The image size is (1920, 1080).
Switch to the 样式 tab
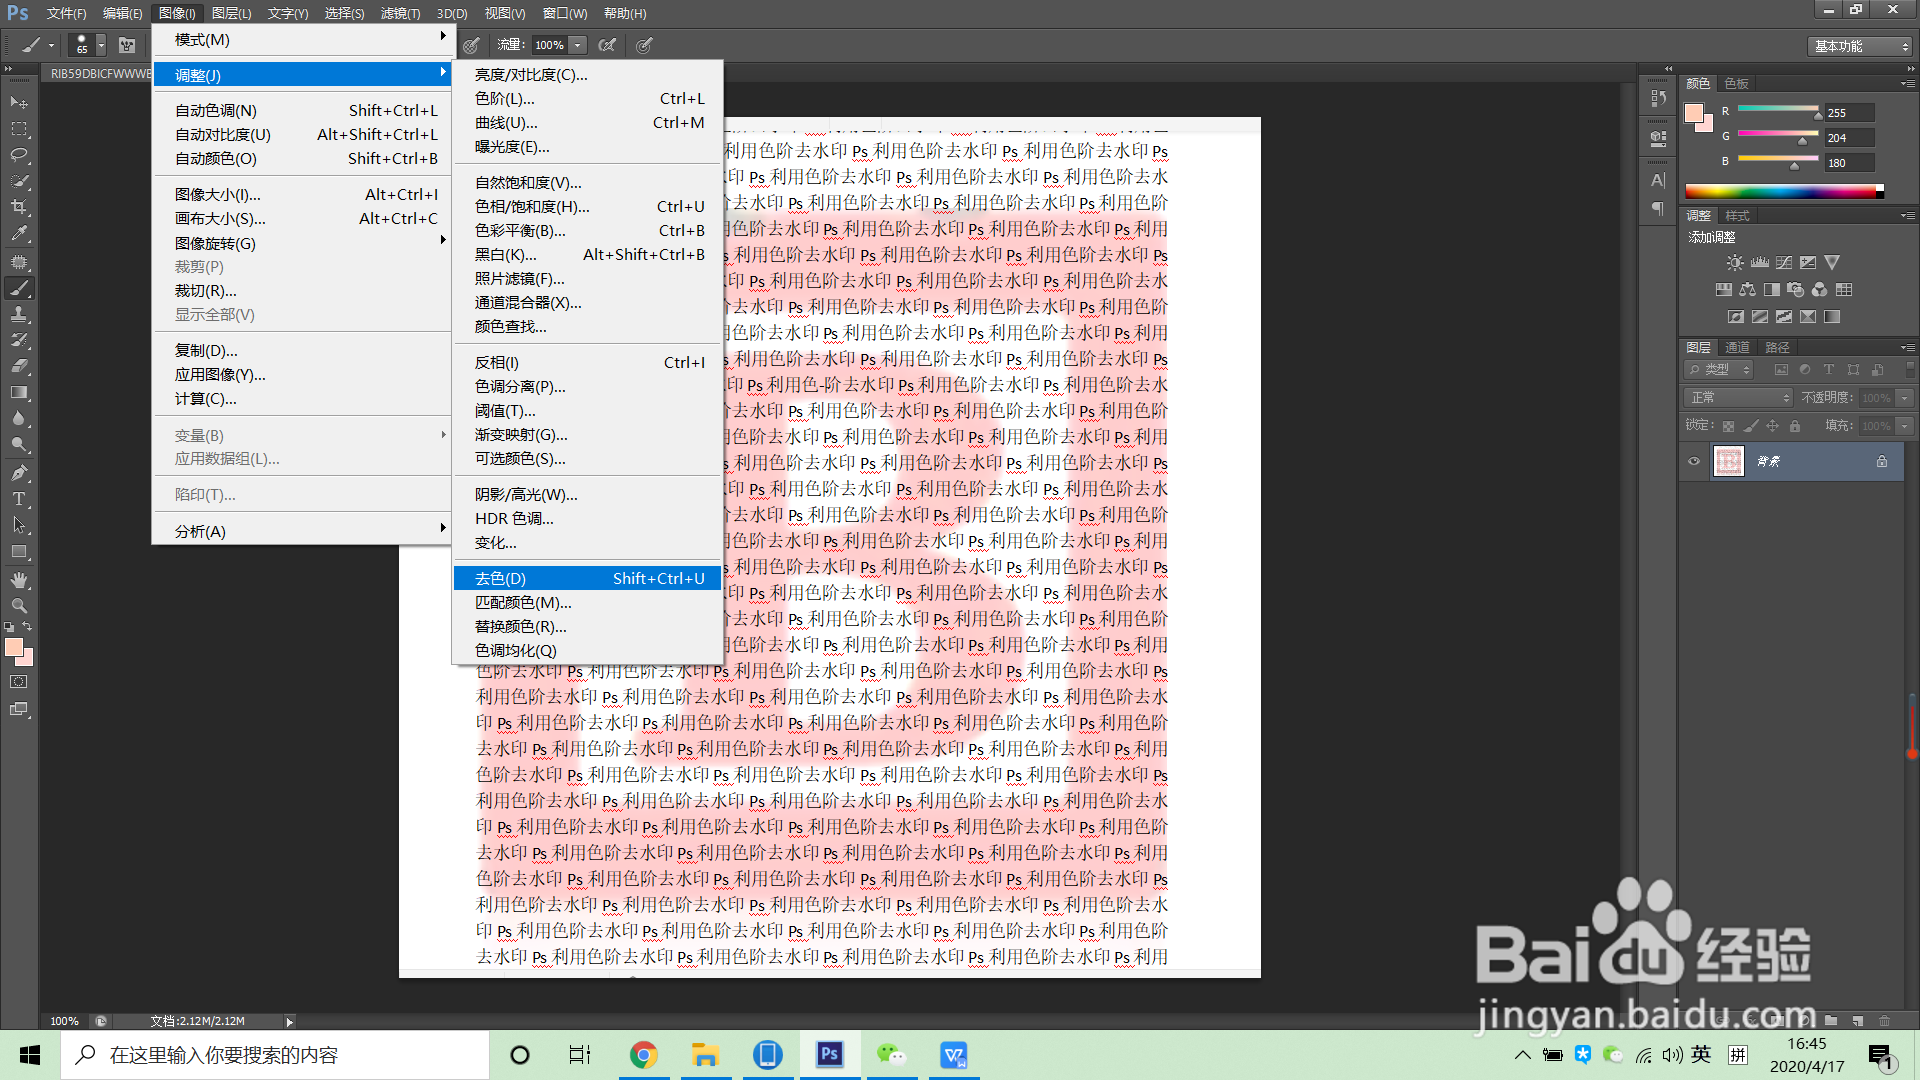point(1738,215)
